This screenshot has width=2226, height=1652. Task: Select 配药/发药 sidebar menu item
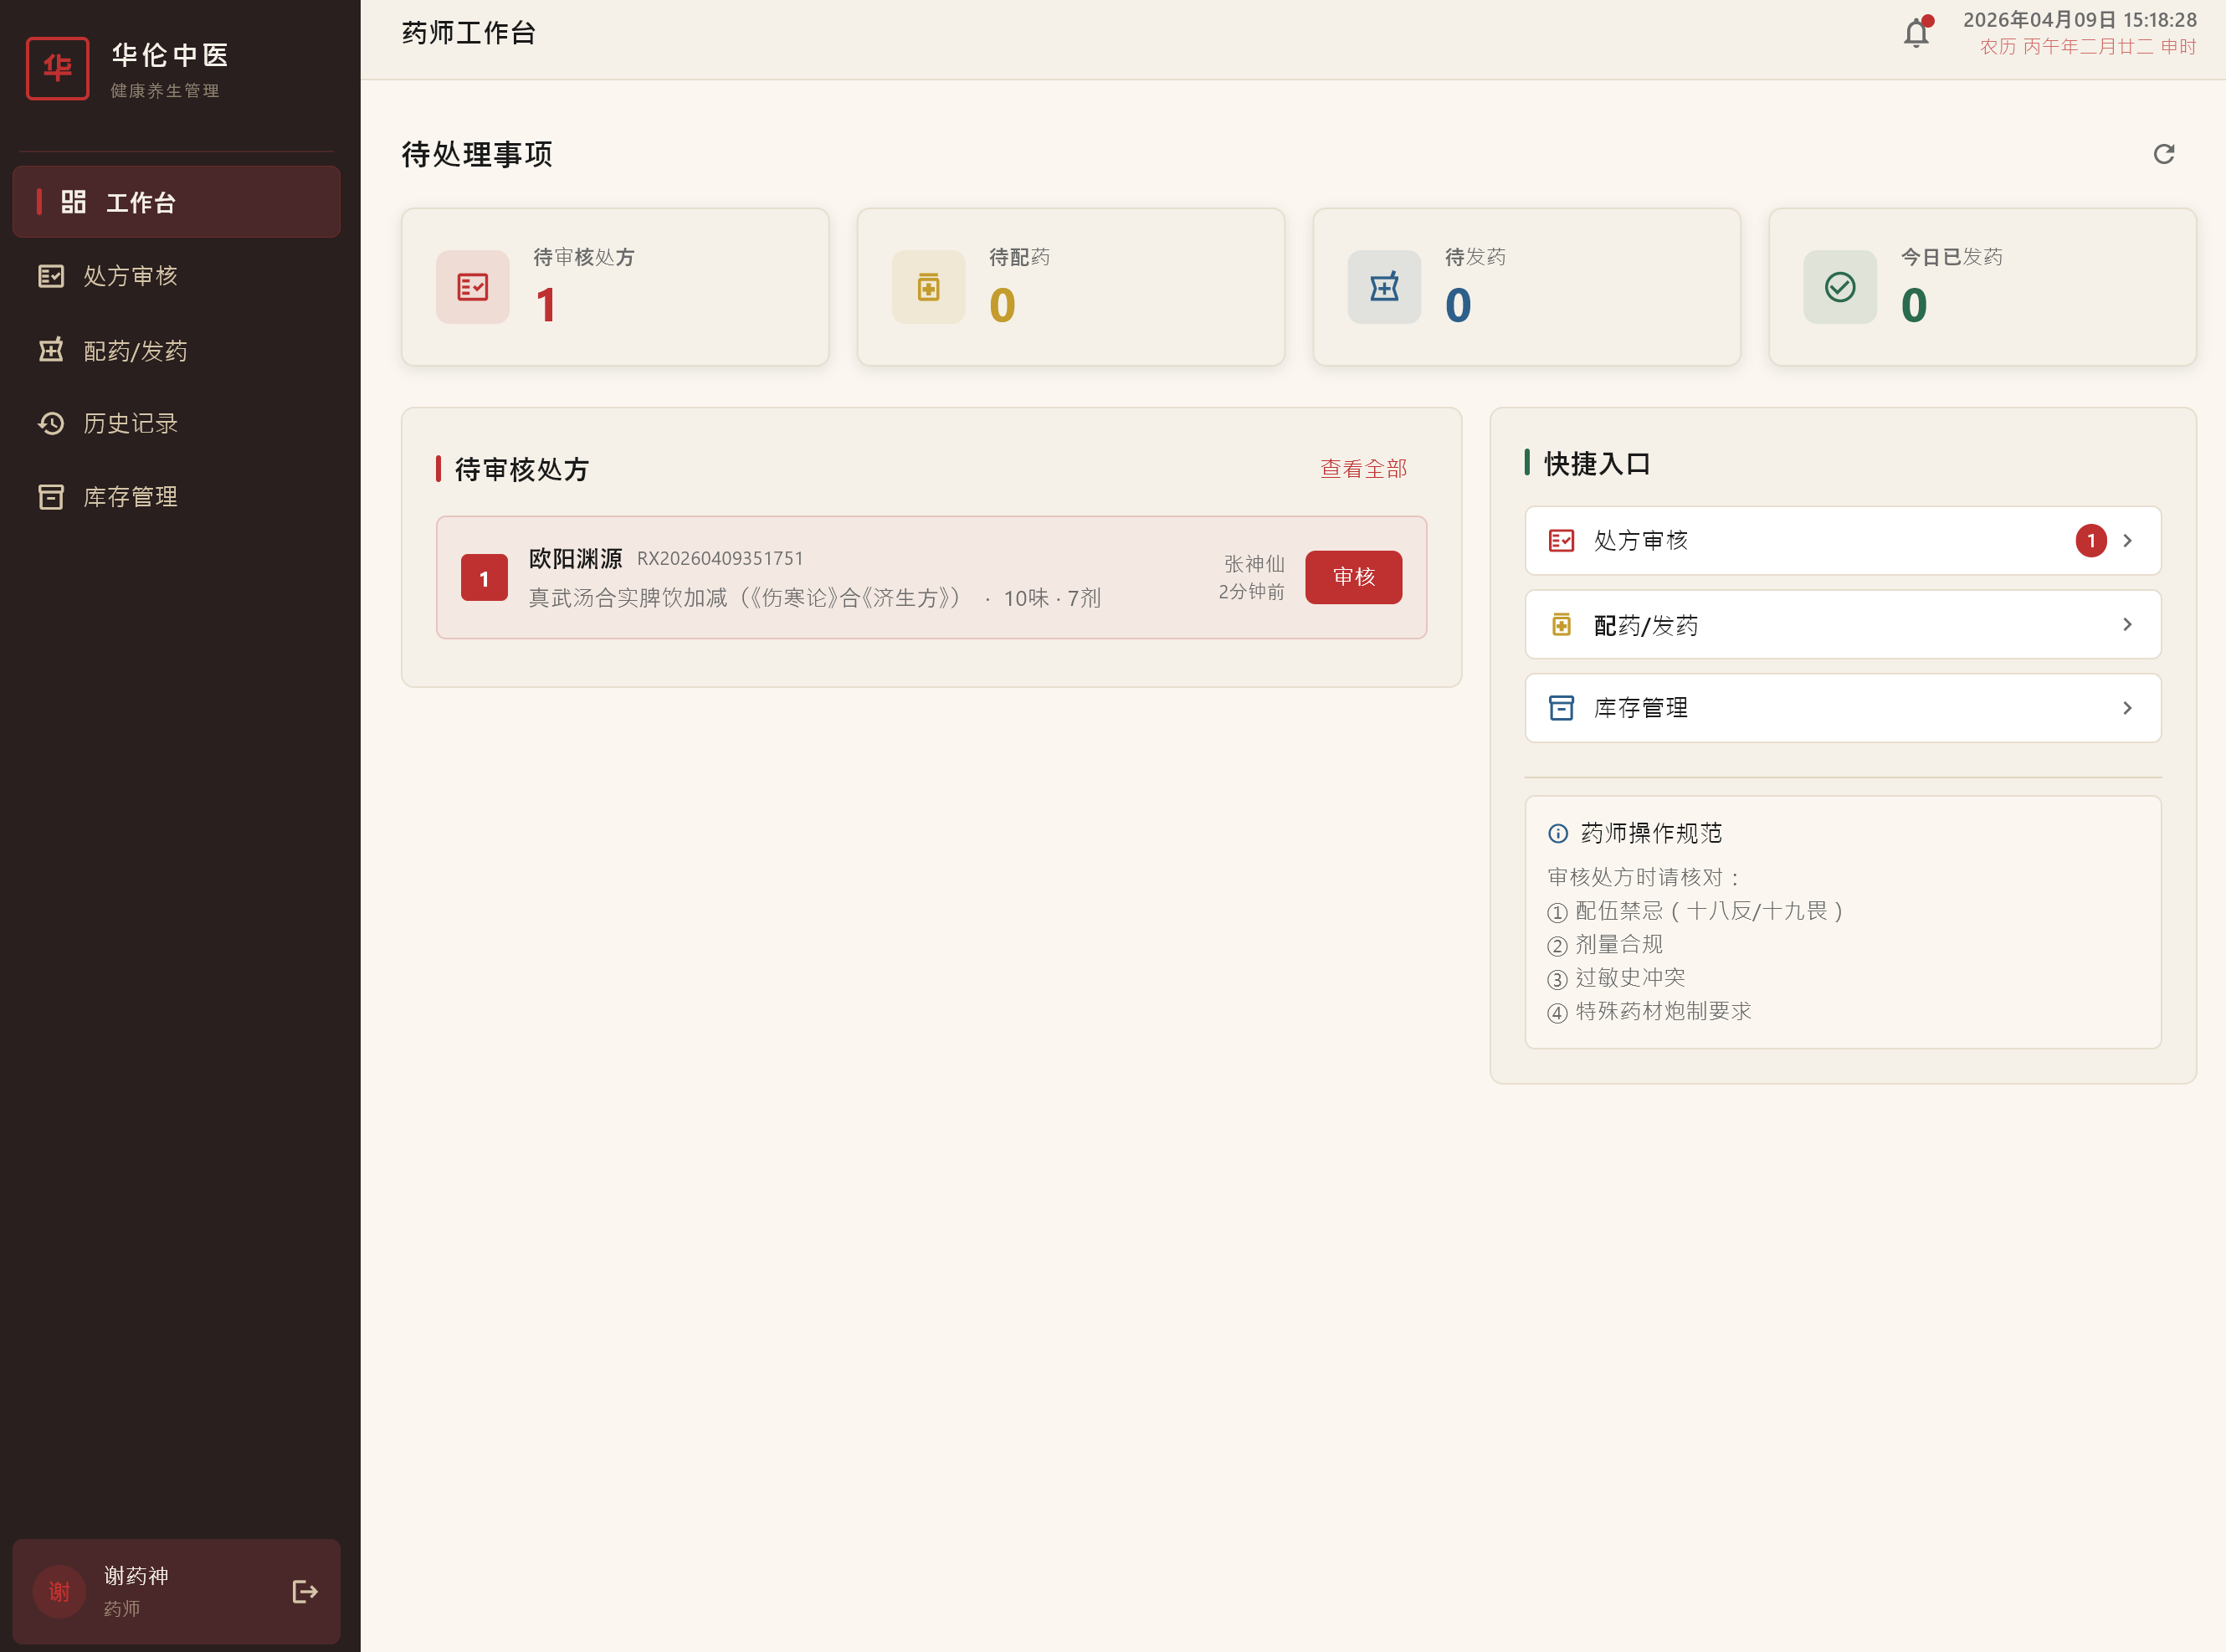(x=135, y=350)
